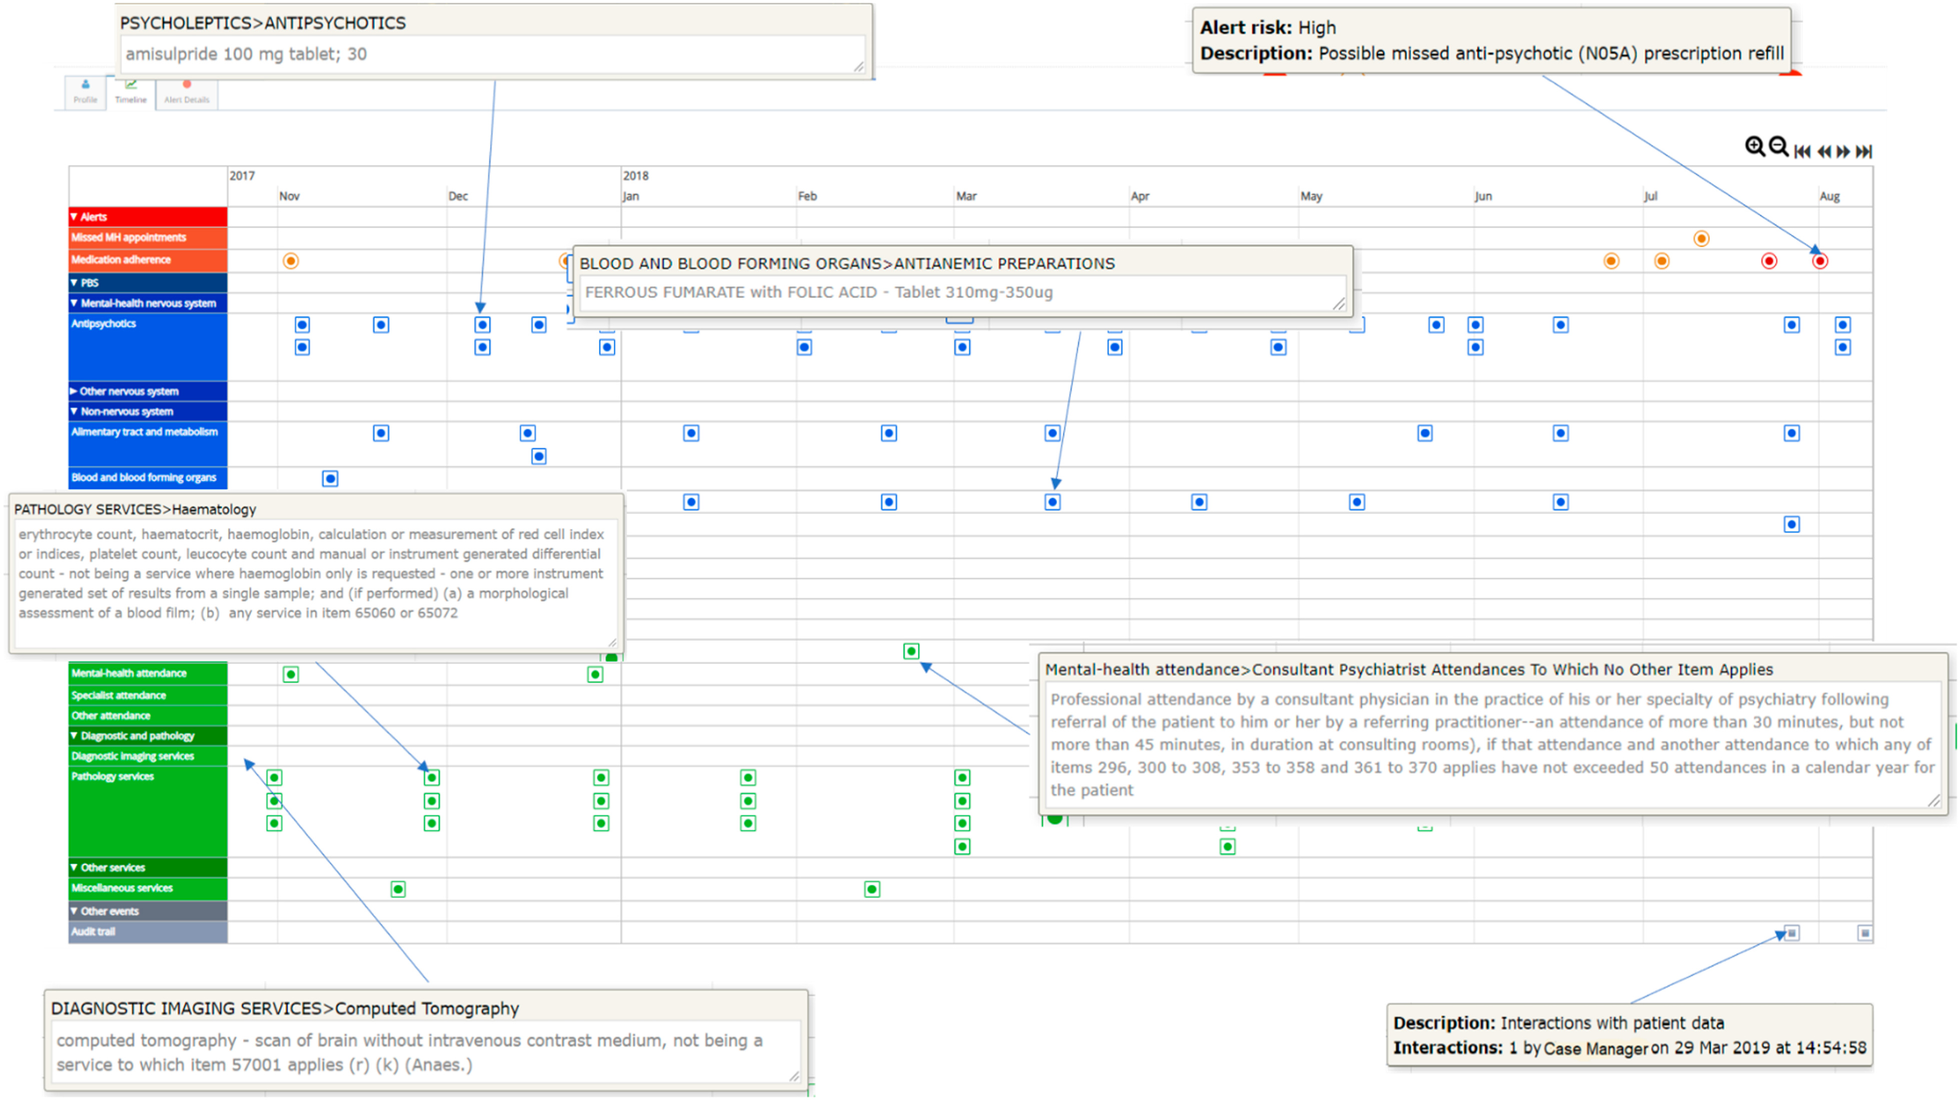Image resolution: width=1960 pixels, height=1102 pixels.
Task: Click the Alimentary tract event in late July
Action: point(1792,433)
